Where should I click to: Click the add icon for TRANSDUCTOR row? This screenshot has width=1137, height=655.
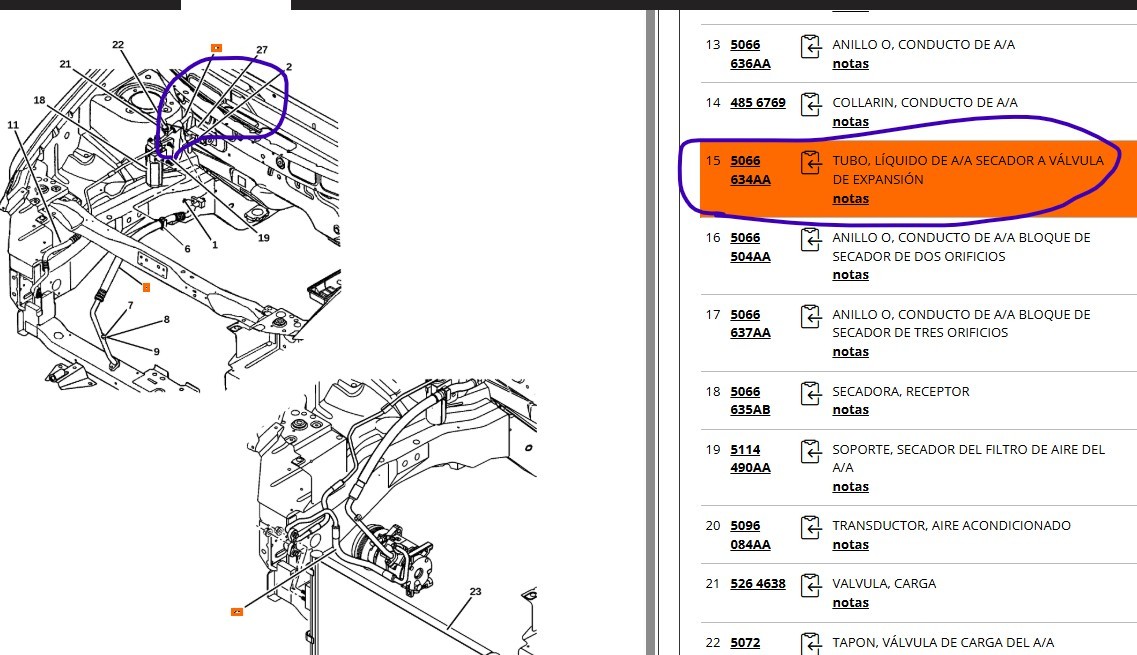coord(811,527)
